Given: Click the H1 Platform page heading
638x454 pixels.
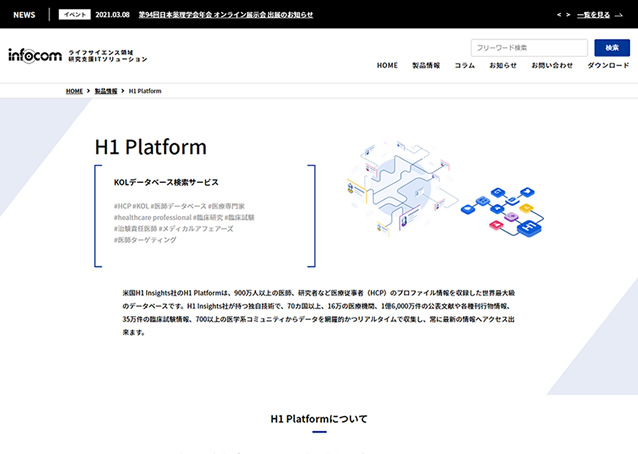Looking at the screenshot, I should (151, 147).
